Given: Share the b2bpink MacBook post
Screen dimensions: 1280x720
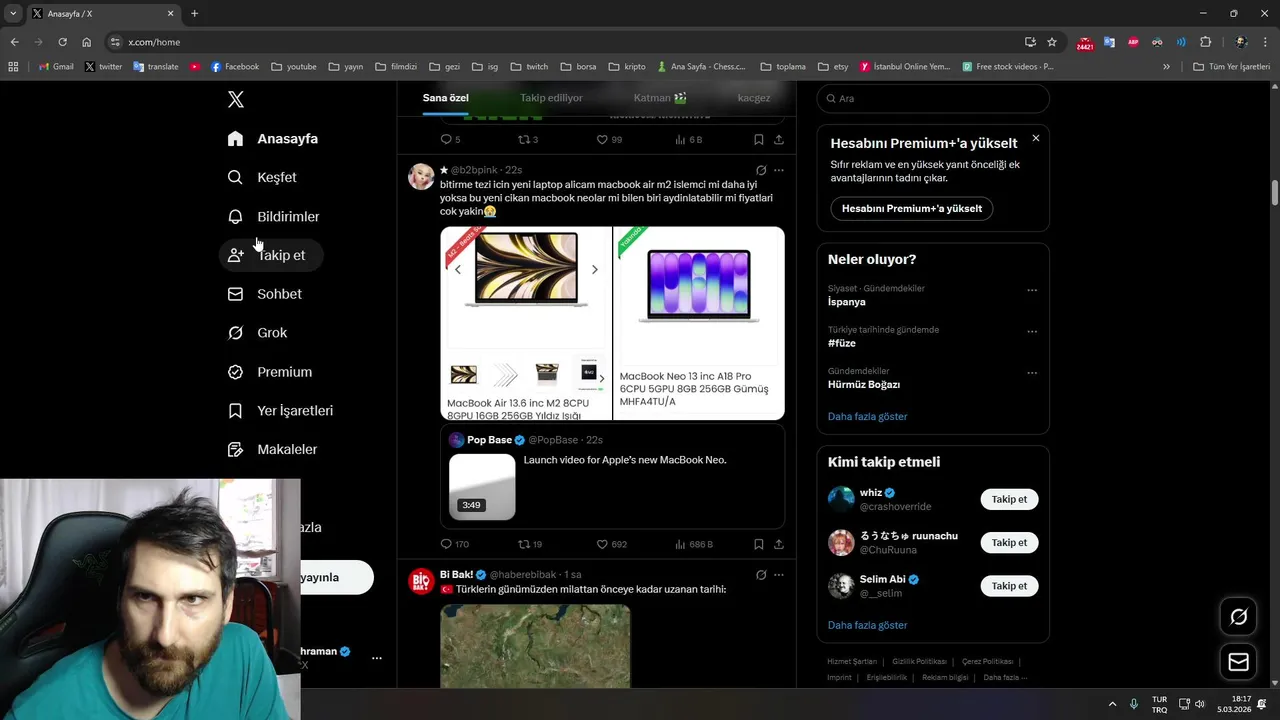Looking at the screenshot, I should point(779,544).
